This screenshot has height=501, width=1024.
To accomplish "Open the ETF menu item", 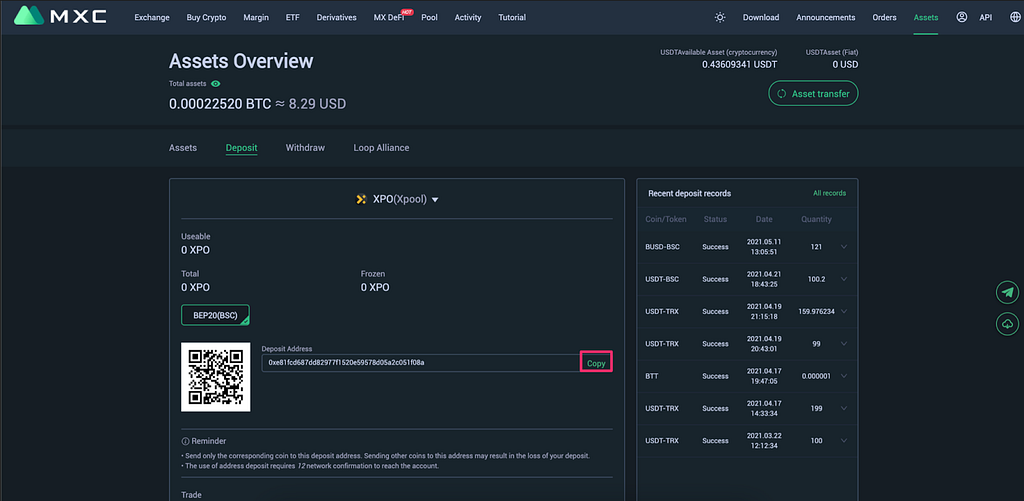I will click(293, 18).
